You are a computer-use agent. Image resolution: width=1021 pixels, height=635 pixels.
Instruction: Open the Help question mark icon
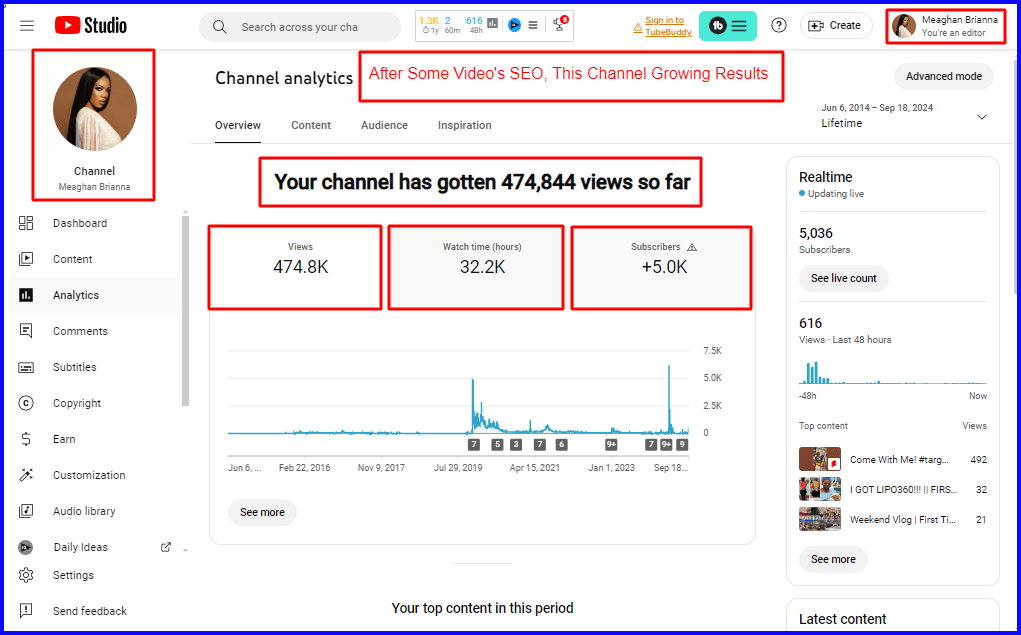pos(779,26)
